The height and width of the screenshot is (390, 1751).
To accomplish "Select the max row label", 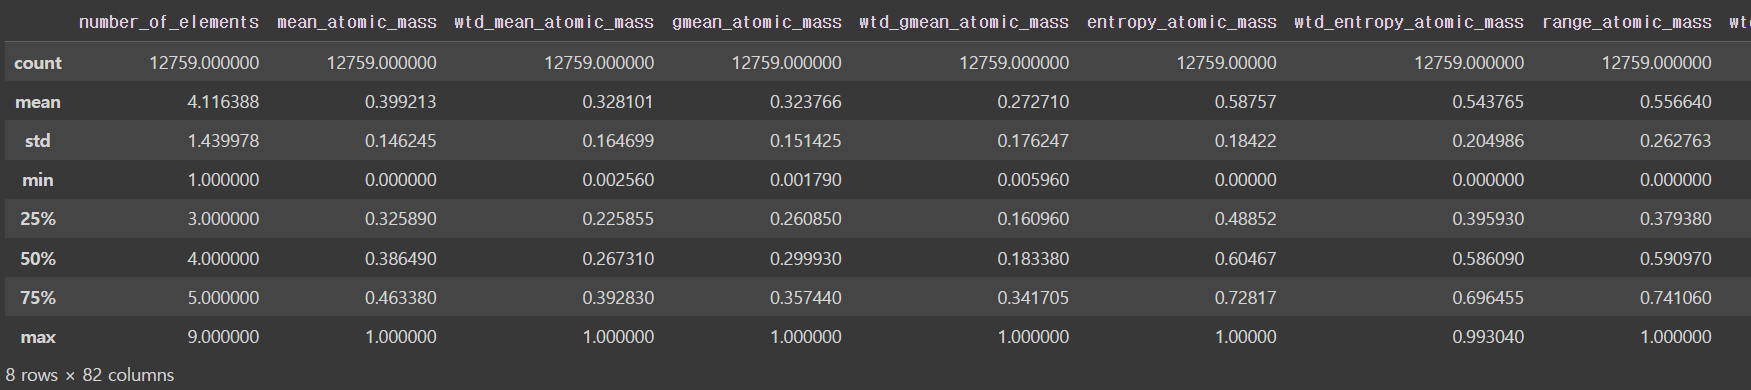I will tap(38, 337).
